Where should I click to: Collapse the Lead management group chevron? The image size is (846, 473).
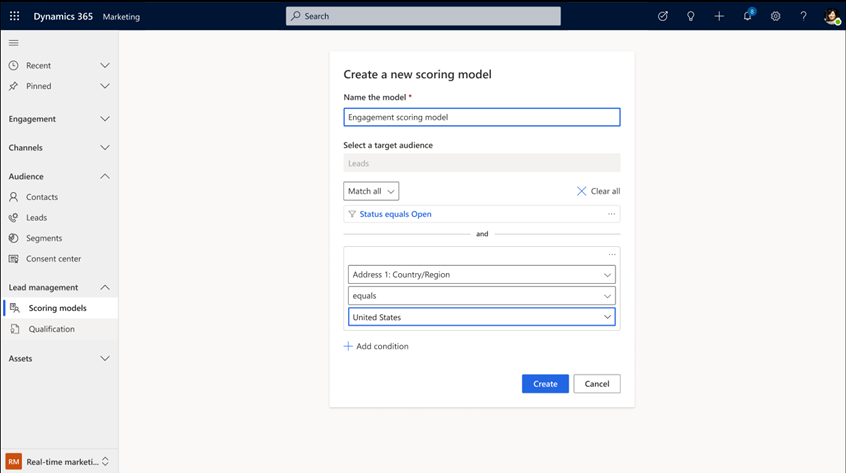coord(105,287)
